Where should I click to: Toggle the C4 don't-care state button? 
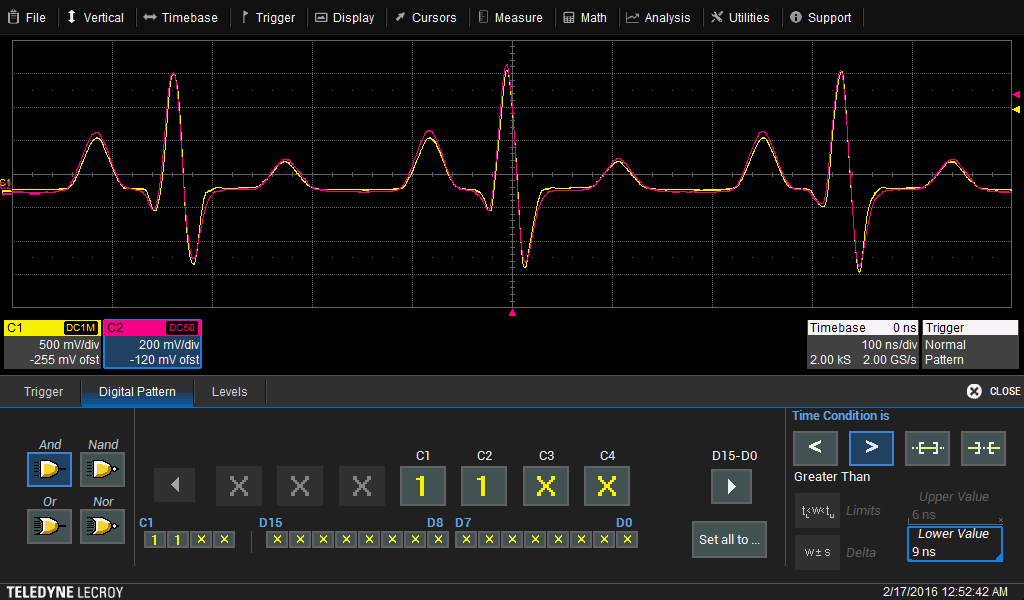click(607, 486)
